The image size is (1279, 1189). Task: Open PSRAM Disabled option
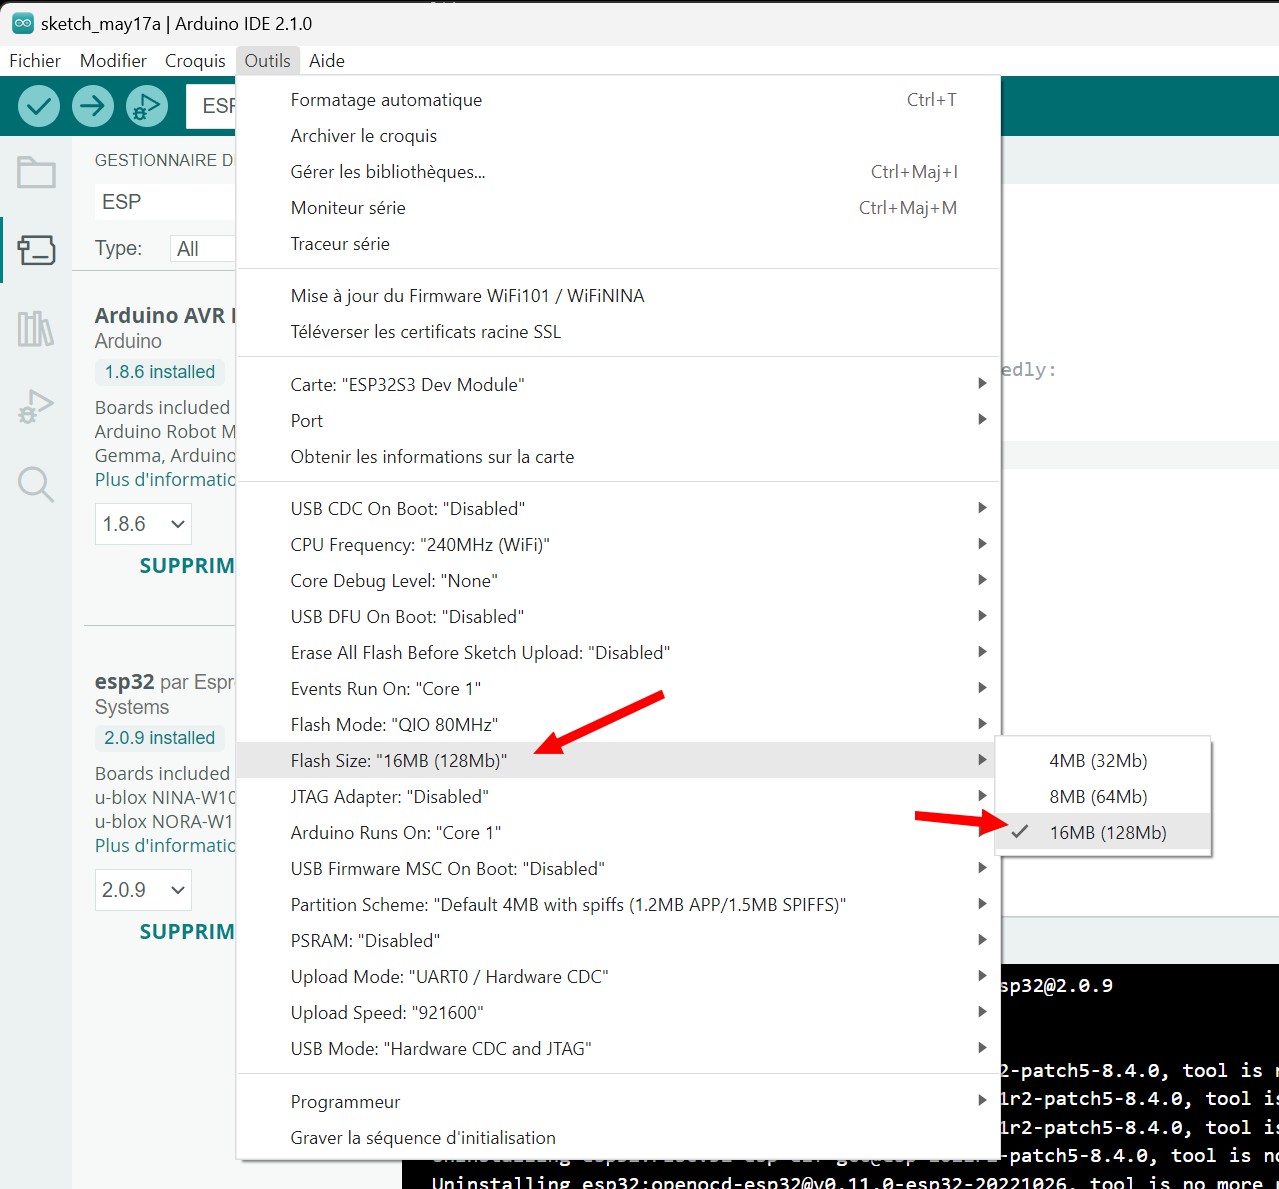pos(618,941)
